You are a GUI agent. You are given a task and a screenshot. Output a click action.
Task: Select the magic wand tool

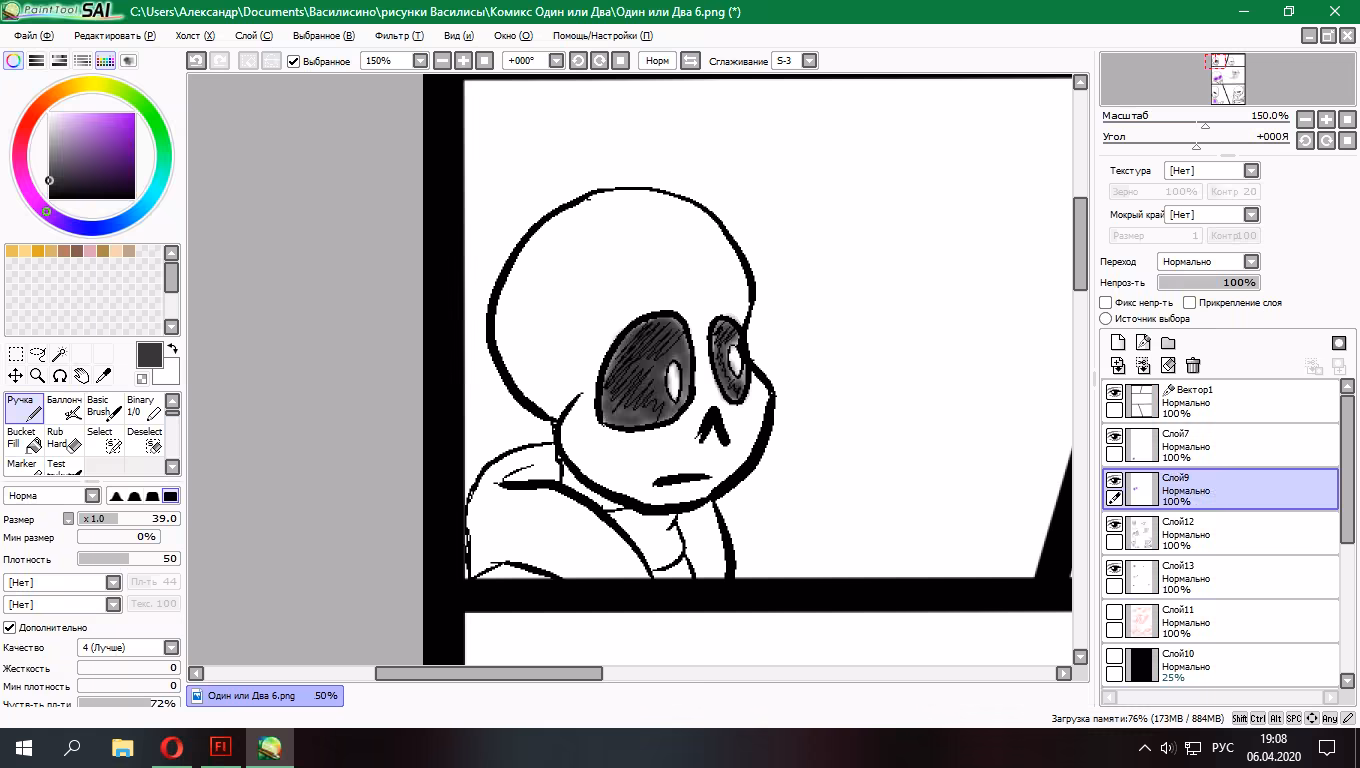tap(60, 354)
